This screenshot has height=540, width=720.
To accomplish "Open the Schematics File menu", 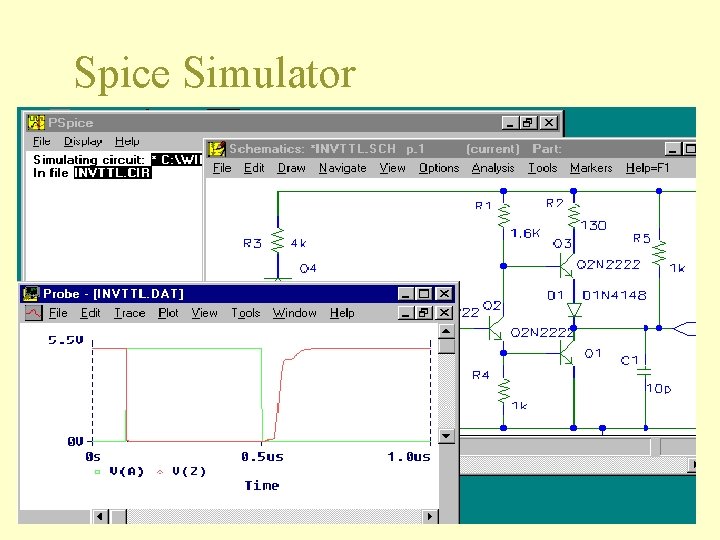I will 222,168.
